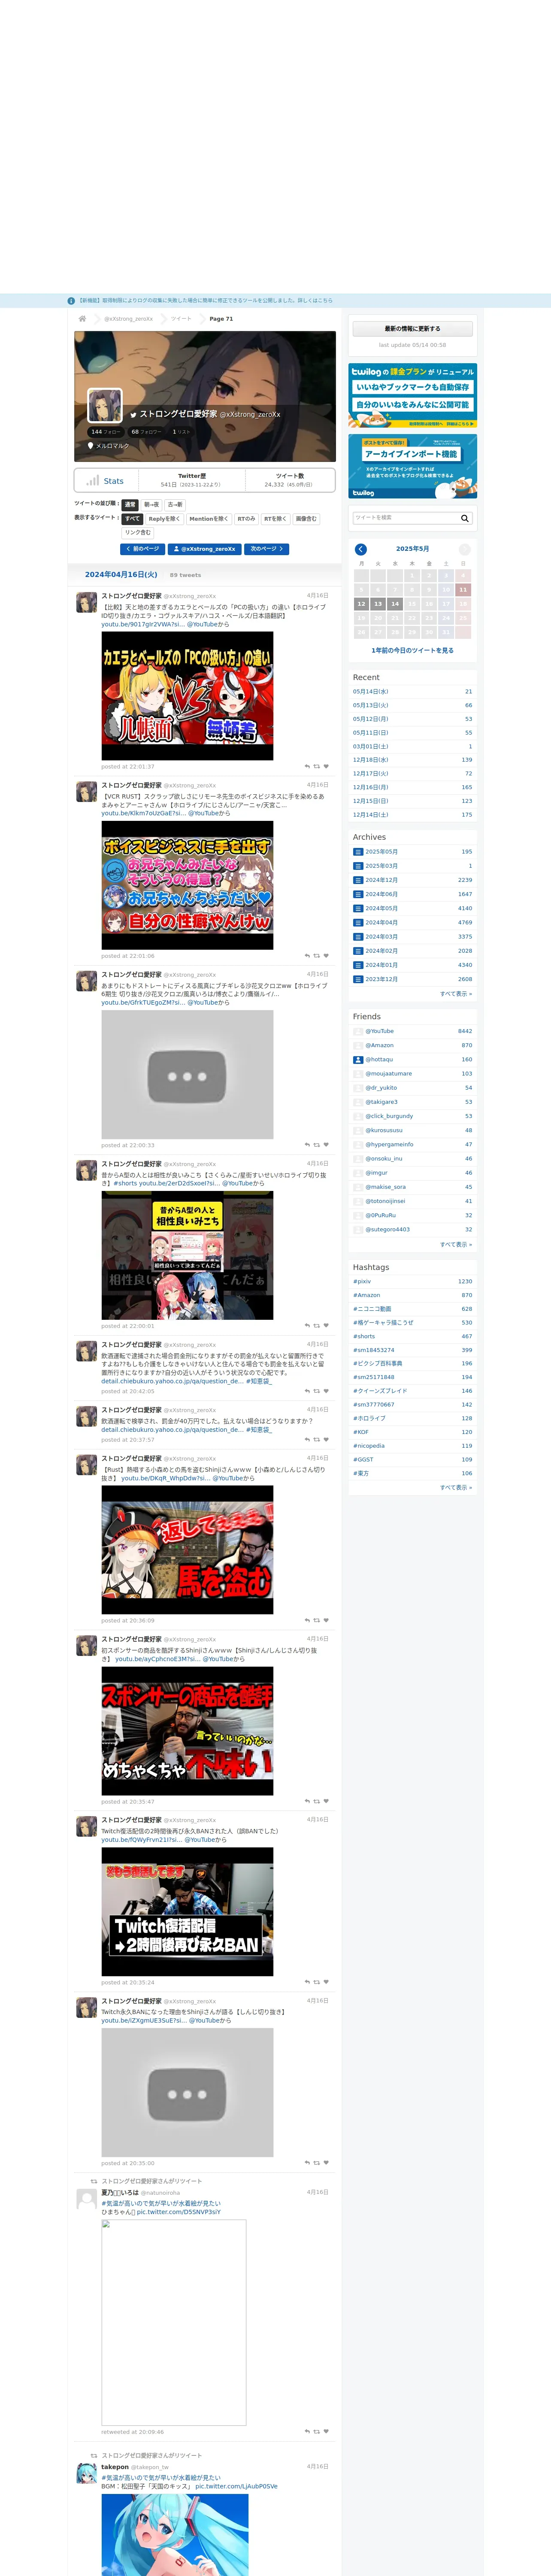Open 144 フォロー count
Screen dimensions: 551x2576
click(105, 432)
